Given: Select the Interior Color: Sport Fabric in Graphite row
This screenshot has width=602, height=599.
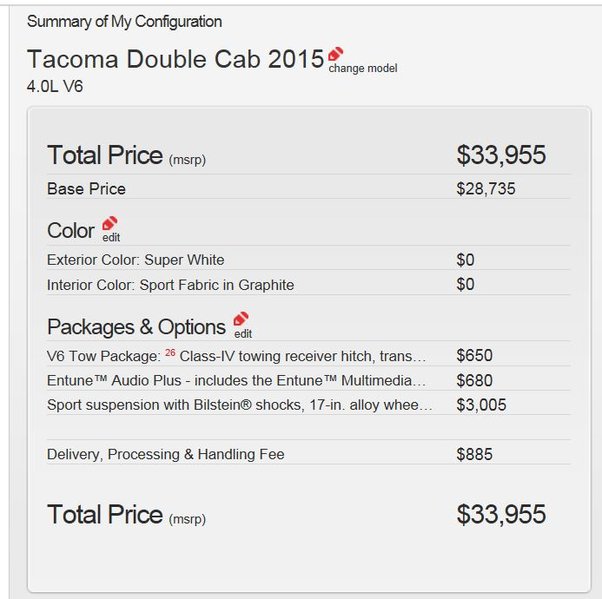Looking at the screenshot, I should tap(308, 285).
